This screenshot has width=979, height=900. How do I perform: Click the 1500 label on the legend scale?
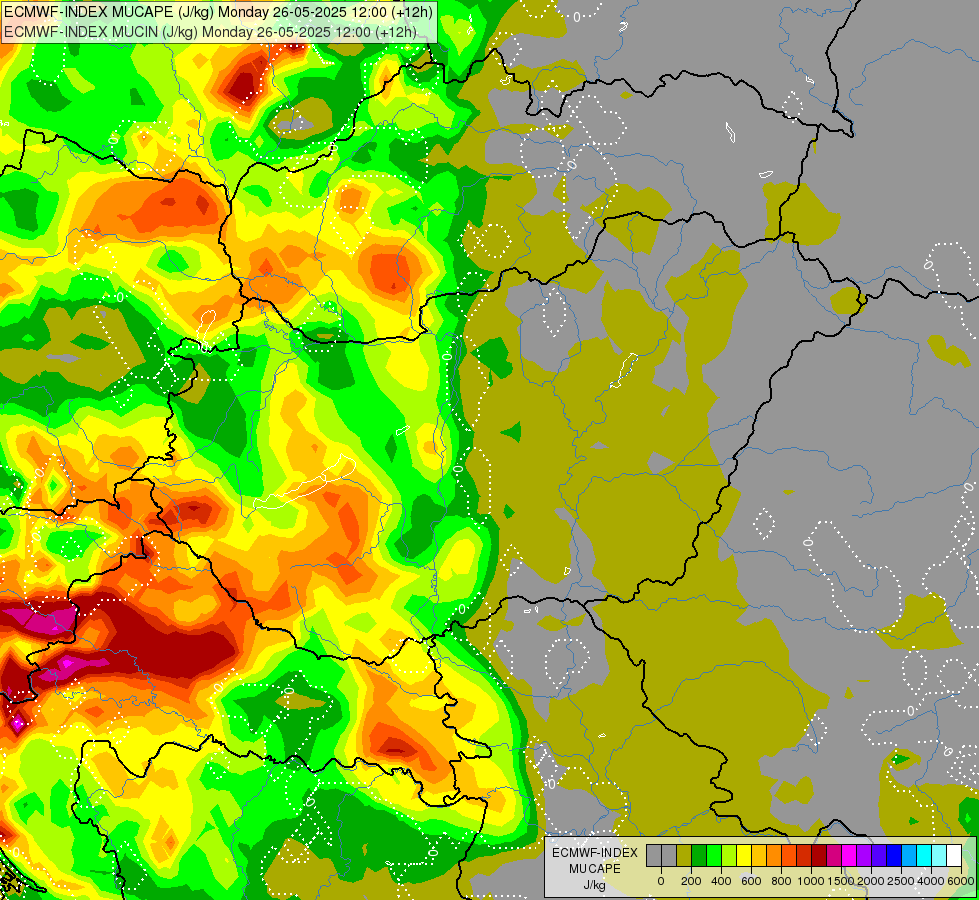[840, 881]
